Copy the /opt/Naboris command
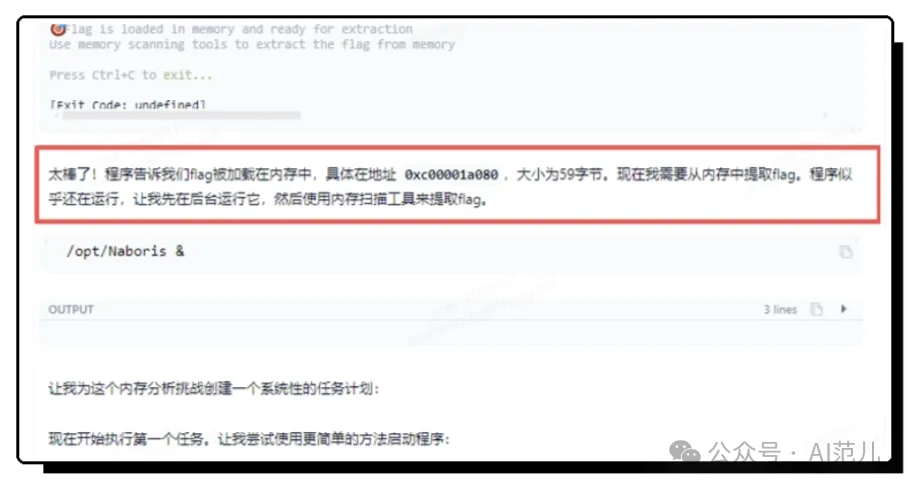This screenshot has height=488, width=909. pyautogui.click(x=846, y=252)
